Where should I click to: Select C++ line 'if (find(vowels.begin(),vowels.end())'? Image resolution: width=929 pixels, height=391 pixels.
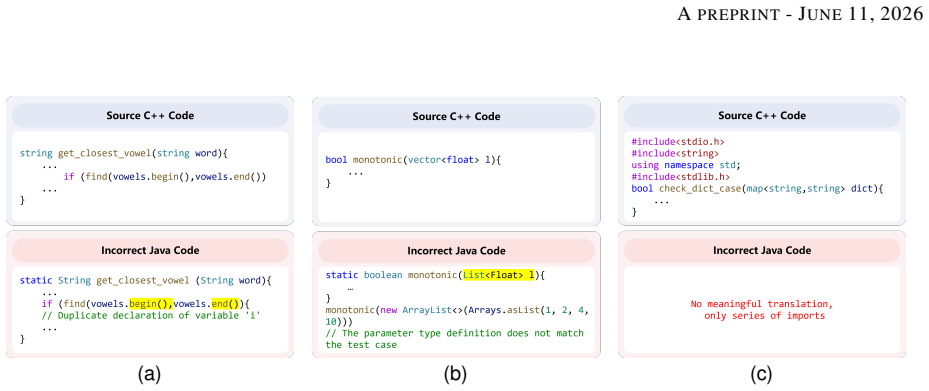[x=165, y=177]
